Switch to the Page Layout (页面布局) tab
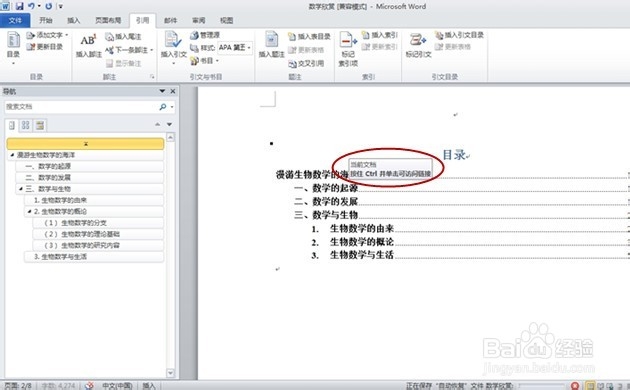 coord(108,20)
